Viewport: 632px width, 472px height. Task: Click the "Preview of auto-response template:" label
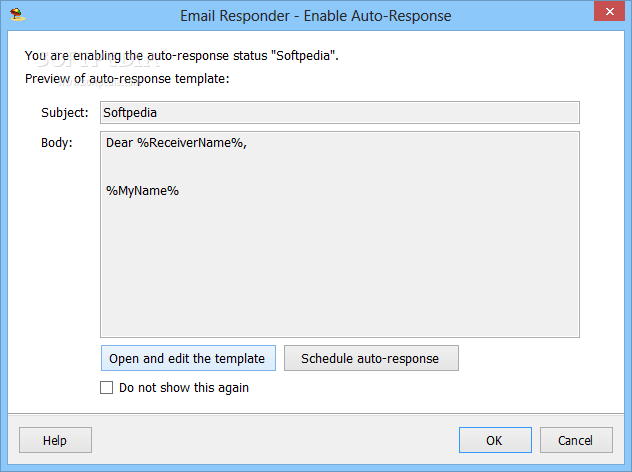(x=127, y=79)
